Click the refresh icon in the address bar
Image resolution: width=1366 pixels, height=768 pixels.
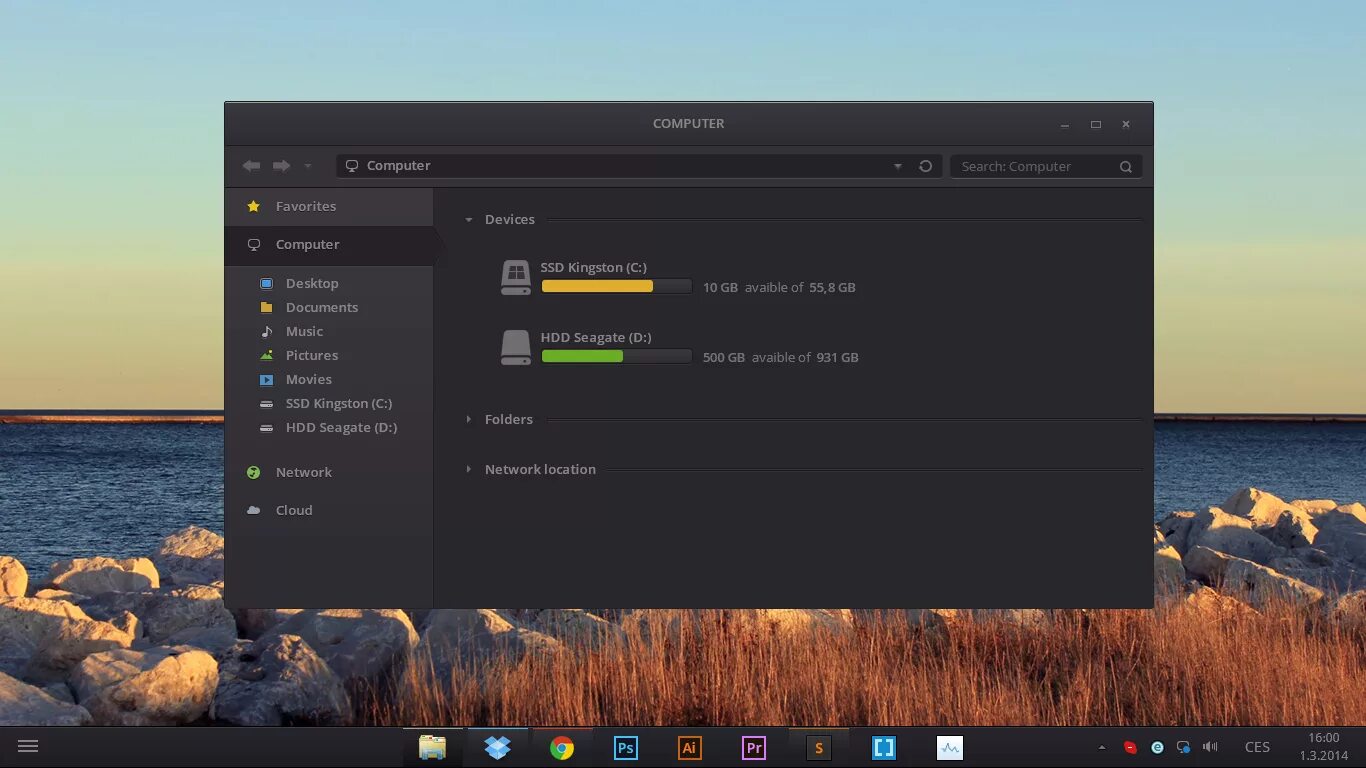pos(925,166)
